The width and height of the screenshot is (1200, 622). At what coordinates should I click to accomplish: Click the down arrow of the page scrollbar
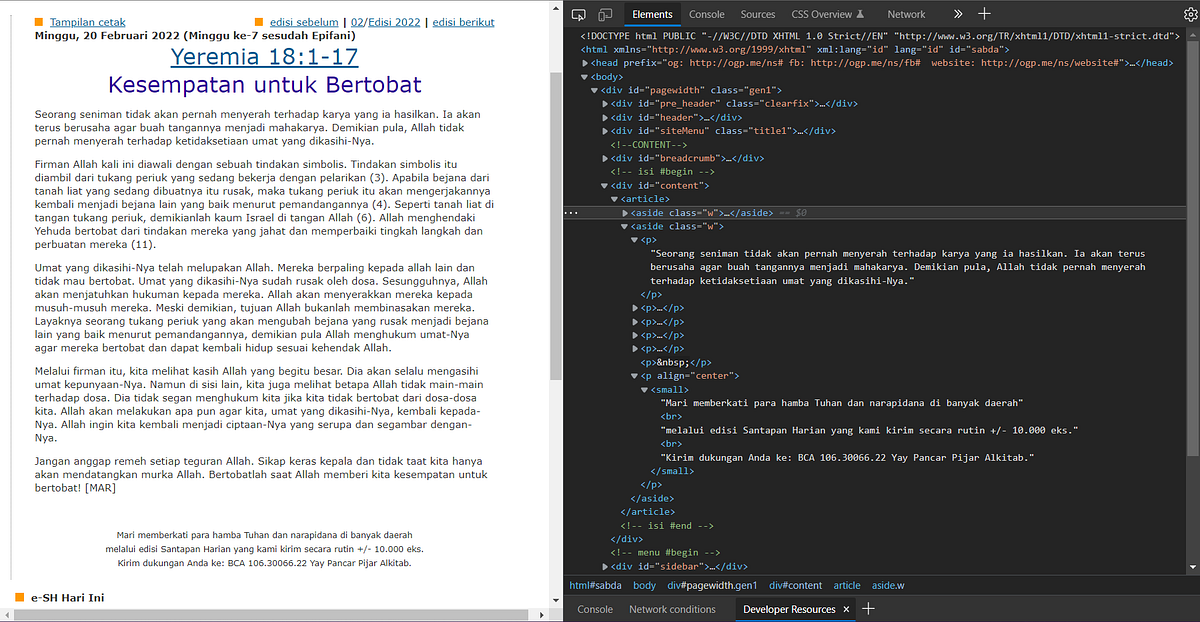point(557,601)
